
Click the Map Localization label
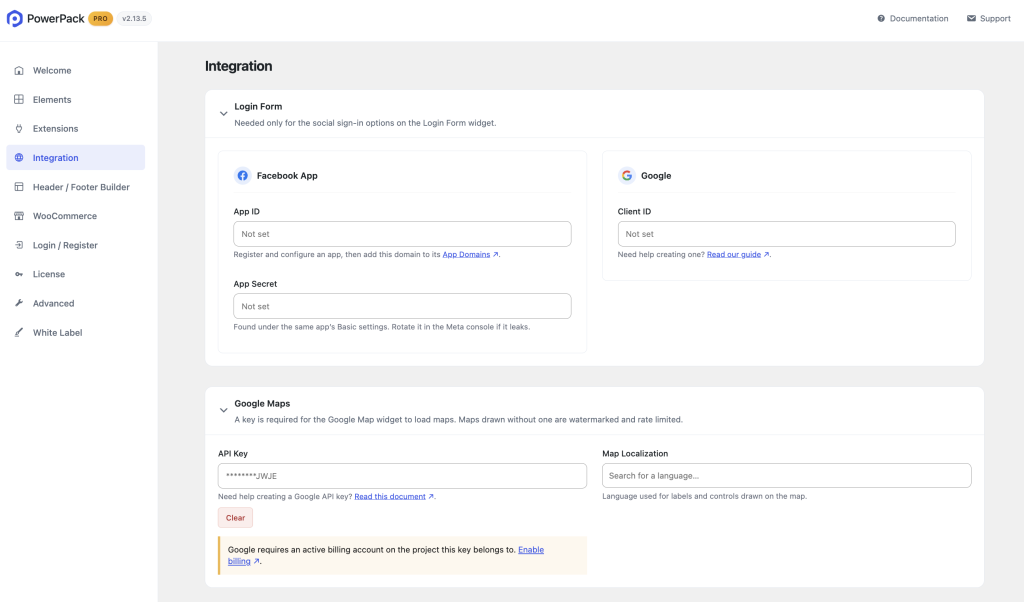[x=635, y=454]
